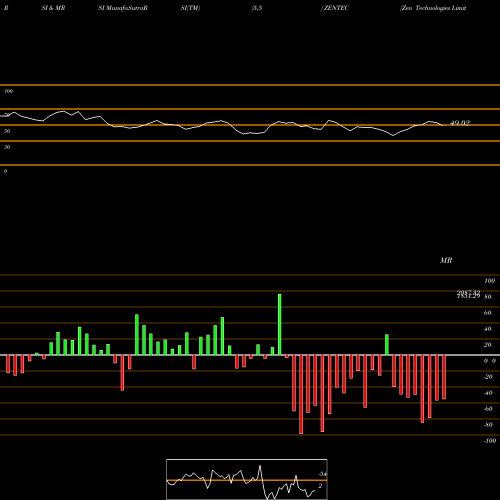Image resolution: width=500 pixels, height=500 pixels.
Task: Click the ZENTEC ticker label in header
Action: pyautogui.click(x=336, y=8)
